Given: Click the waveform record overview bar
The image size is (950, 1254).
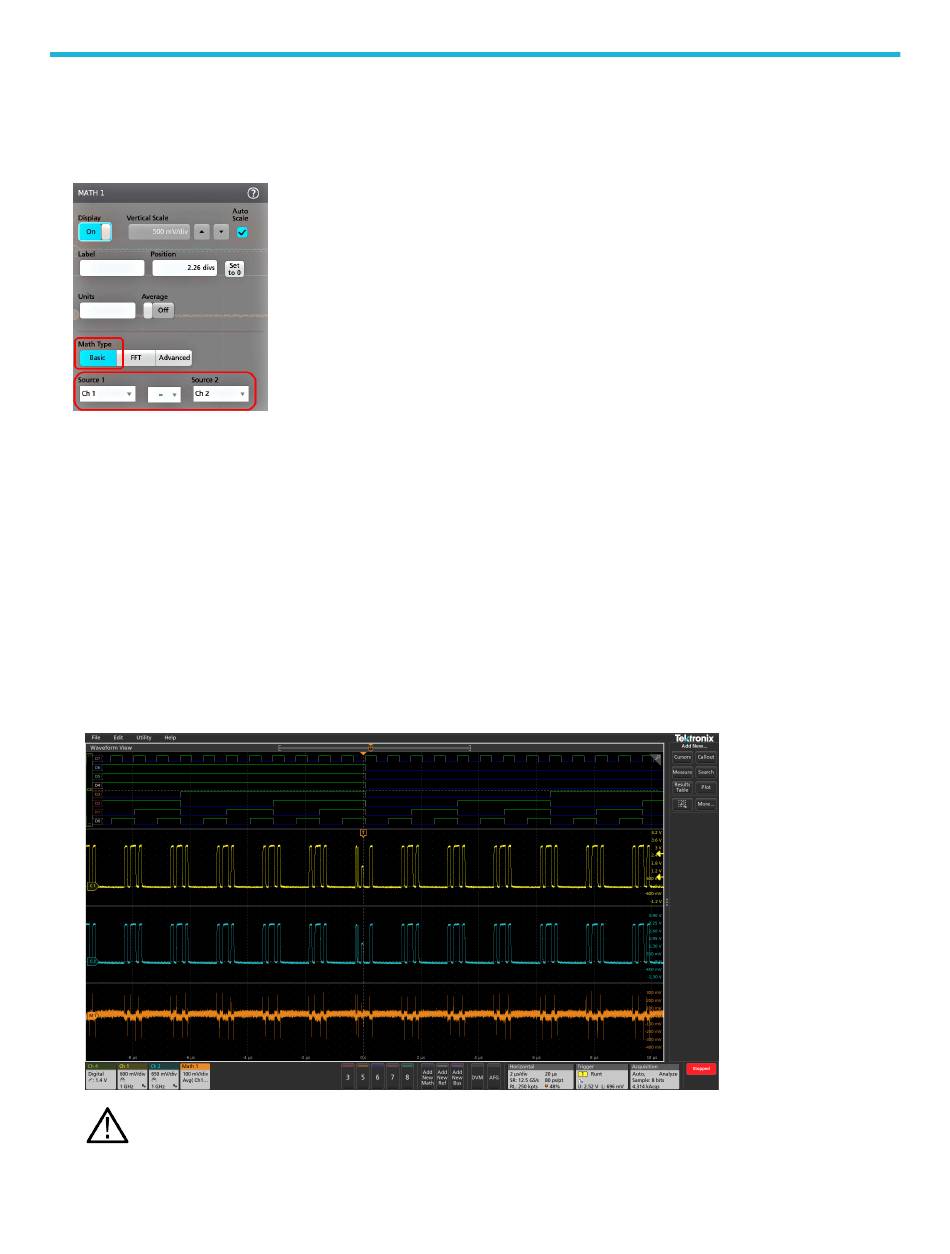Looking at the screenshot, I should [374, 746].
